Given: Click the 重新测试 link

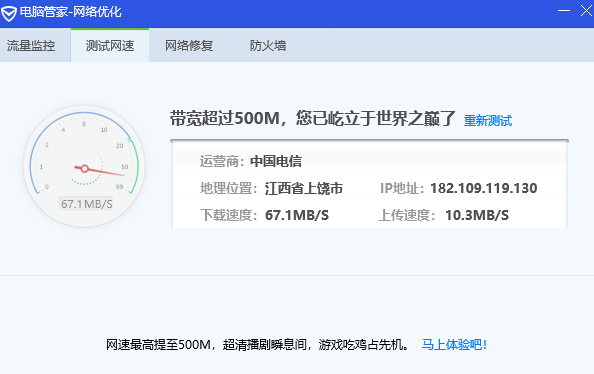Looking at the screenshot, I should 488,120.
